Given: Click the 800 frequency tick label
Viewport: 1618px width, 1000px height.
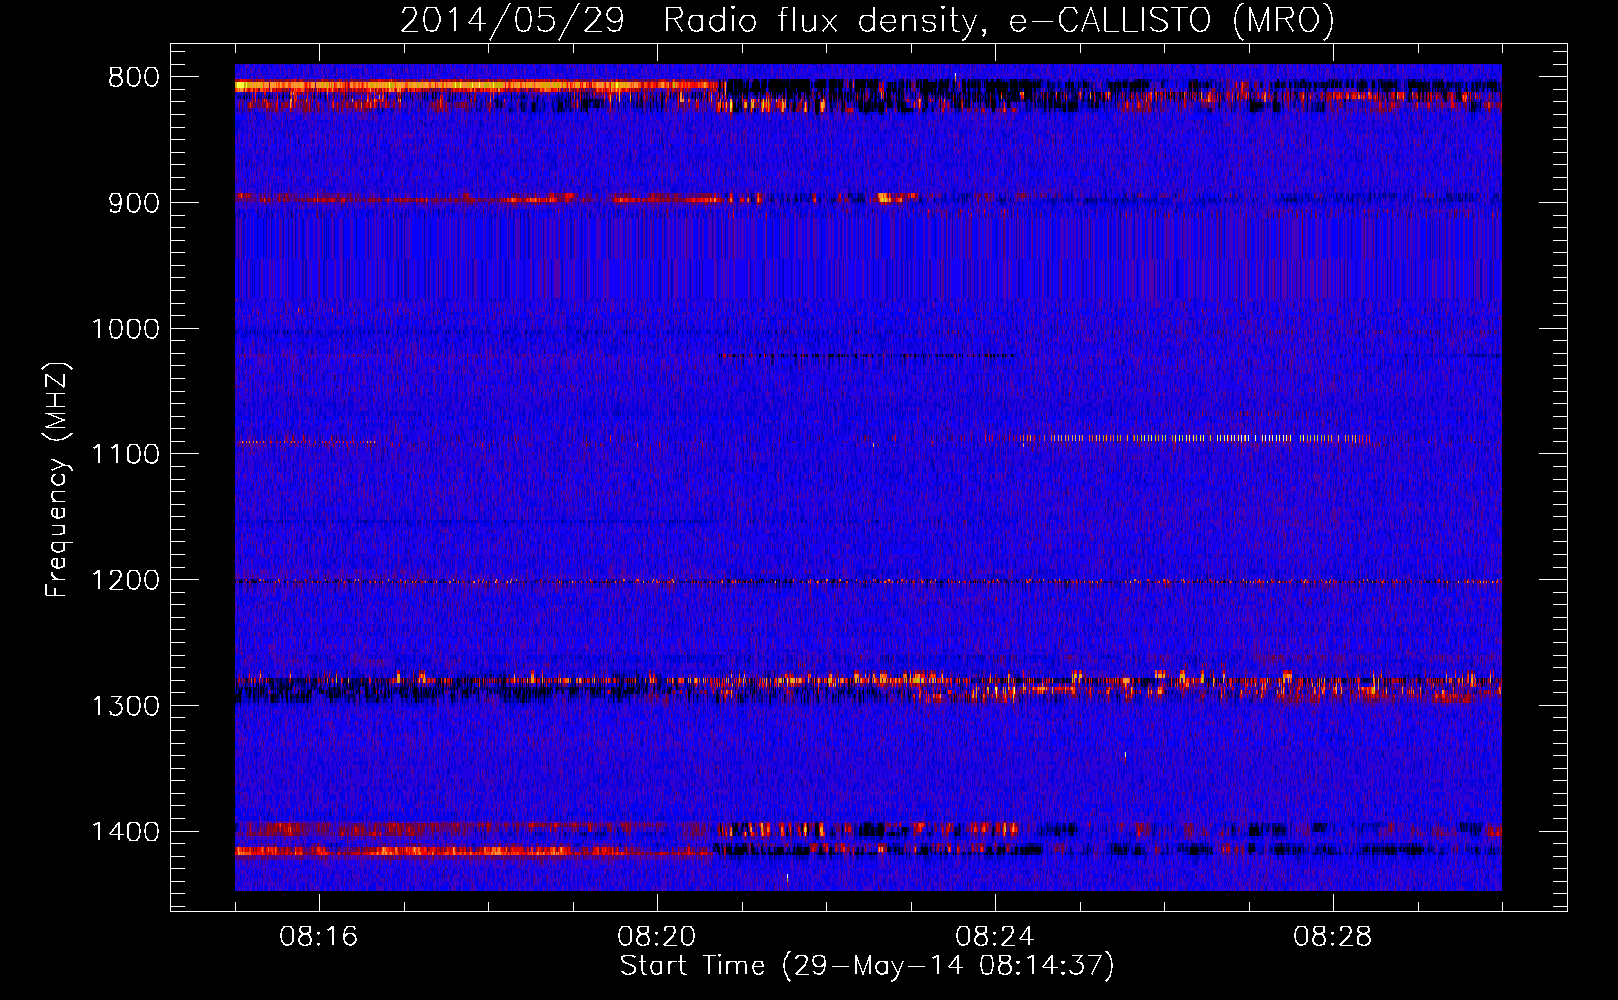Looking at the screenshot, I should 134,78.
